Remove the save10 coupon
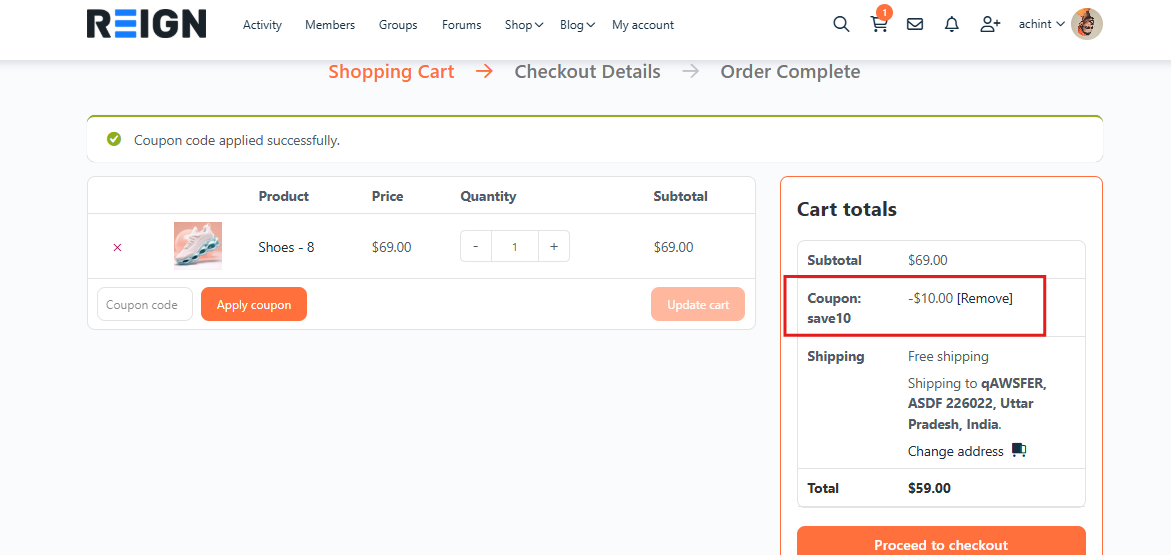 click(x=984, y=298)
